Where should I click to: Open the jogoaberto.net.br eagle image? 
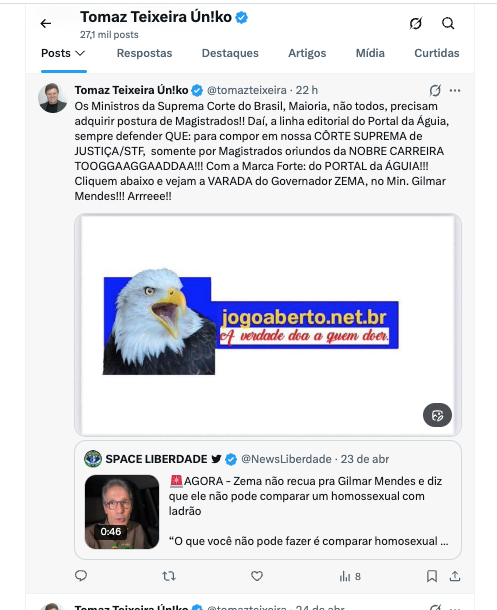point(268,325)
